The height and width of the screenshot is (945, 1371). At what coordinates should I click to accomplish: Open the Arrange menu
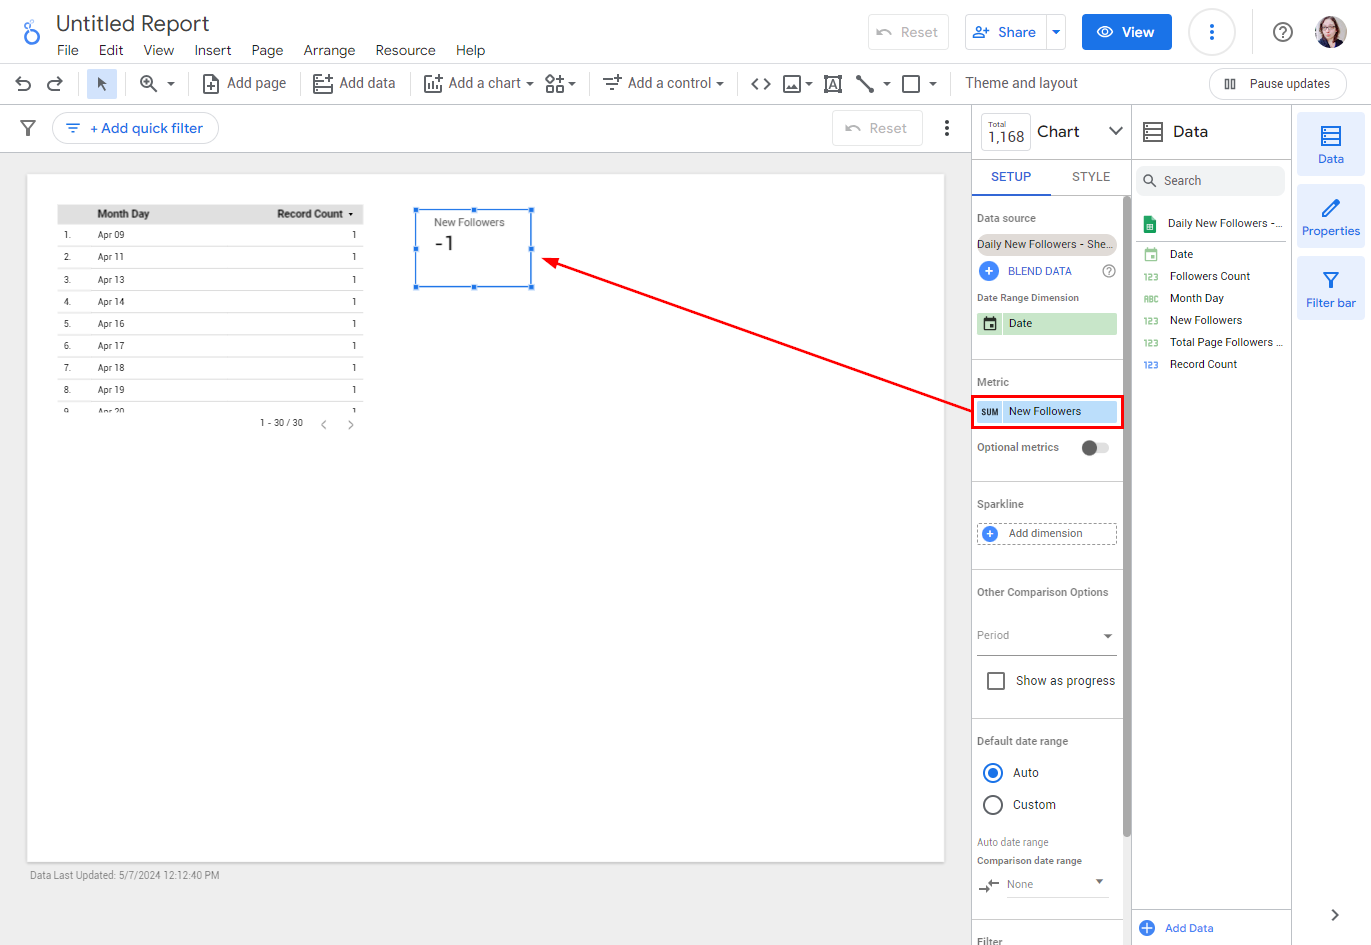pyautogui.click(x=329, y=50)
